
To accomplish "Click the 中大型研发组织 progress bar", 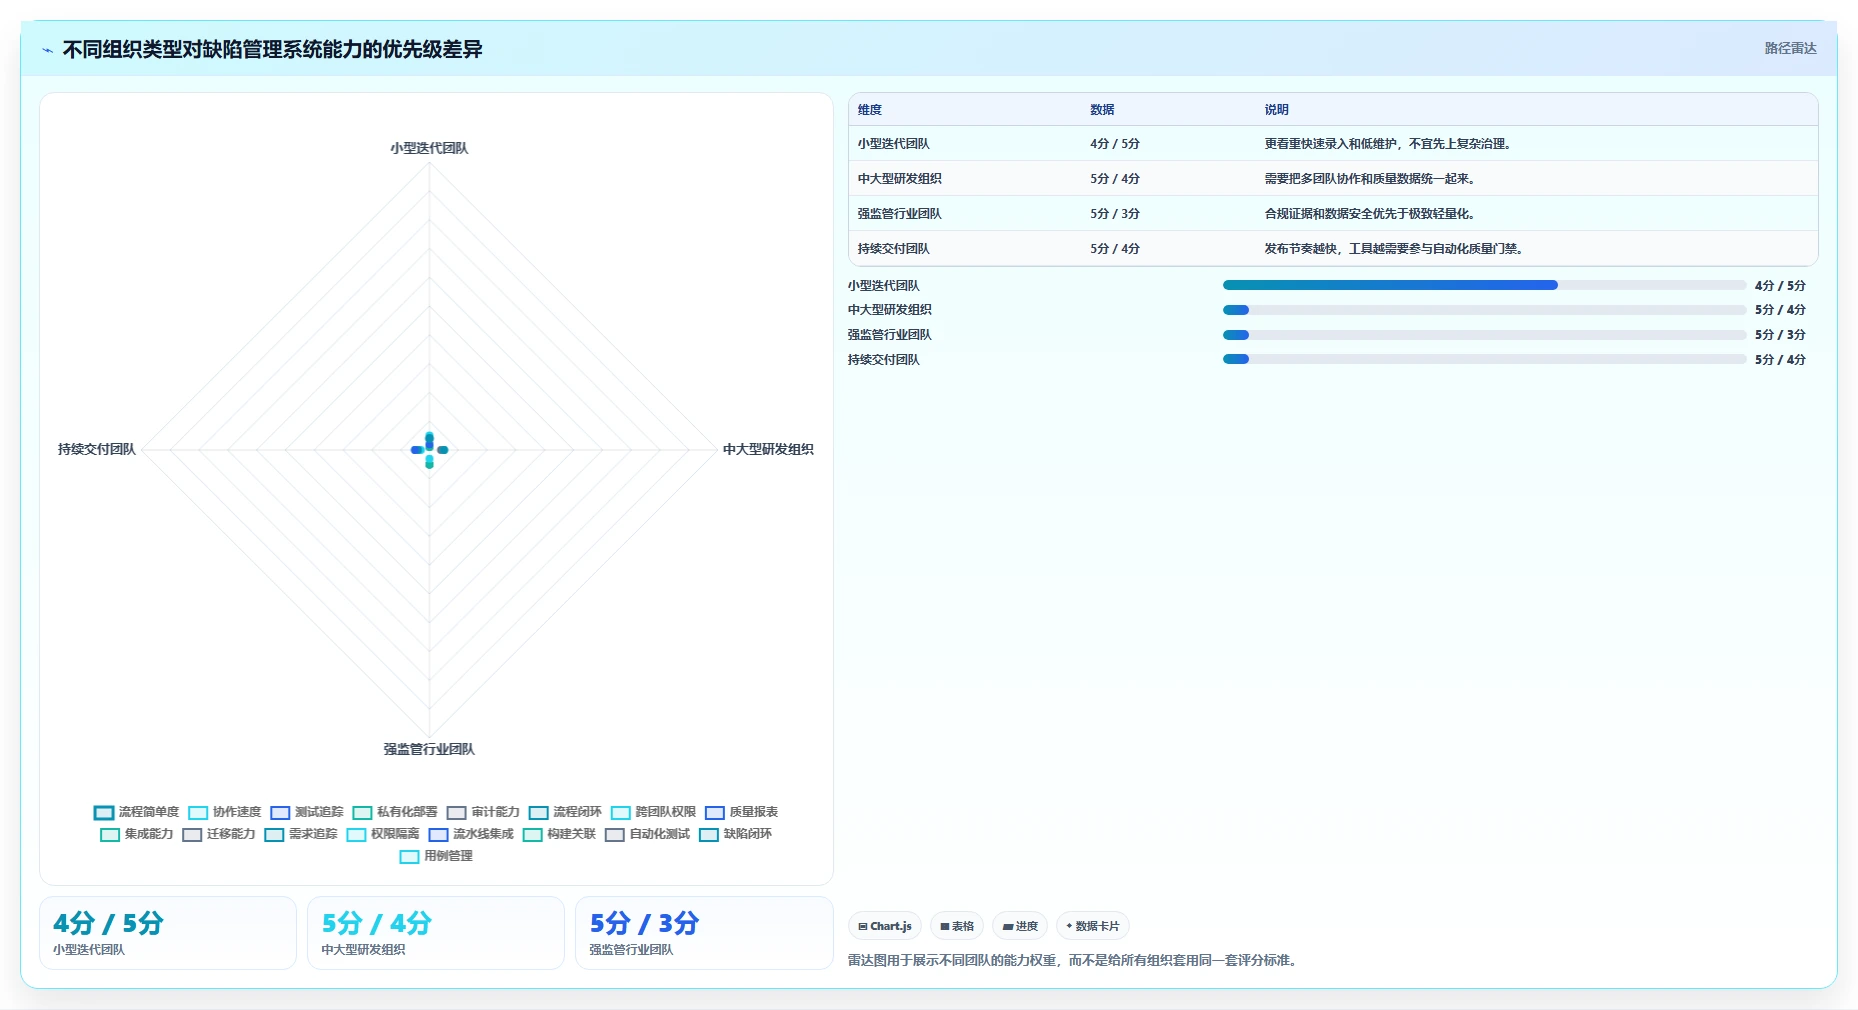I will pos(1484,310).
